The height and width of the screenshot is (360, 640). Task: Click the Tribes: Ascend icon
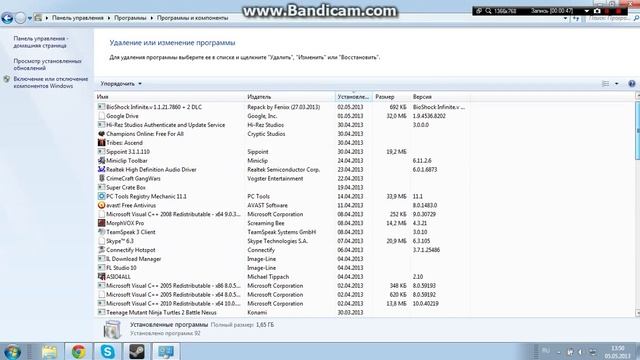[x=101, y=143]
